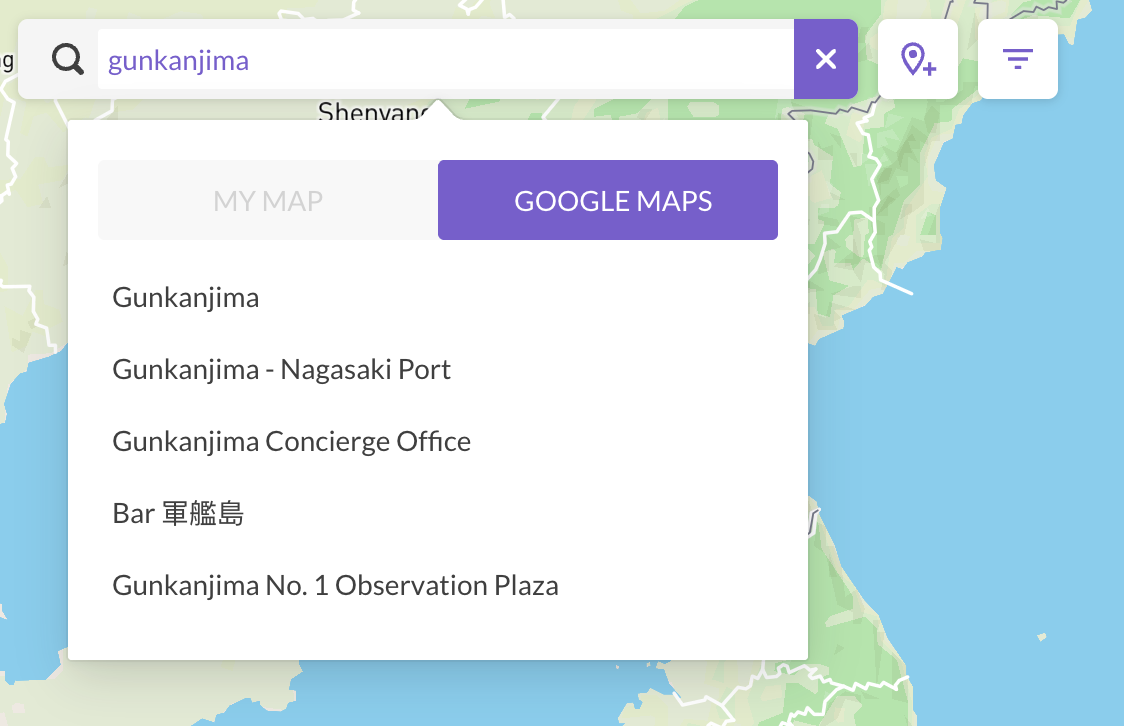
Task: Choose the "Gunkanjima Concierge Office" result
Action: tap(291, 441)
